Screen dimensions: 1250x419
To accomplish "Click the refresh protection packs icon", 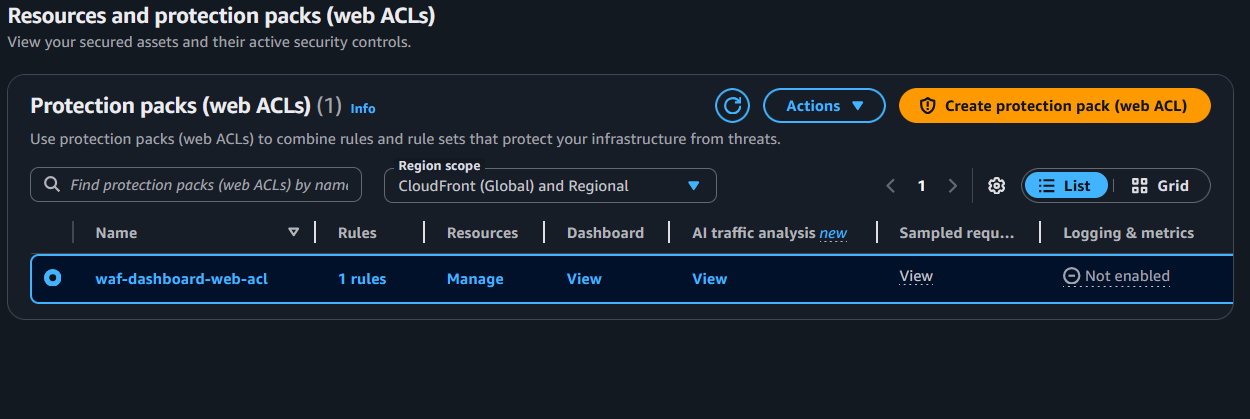I will 732,106.
